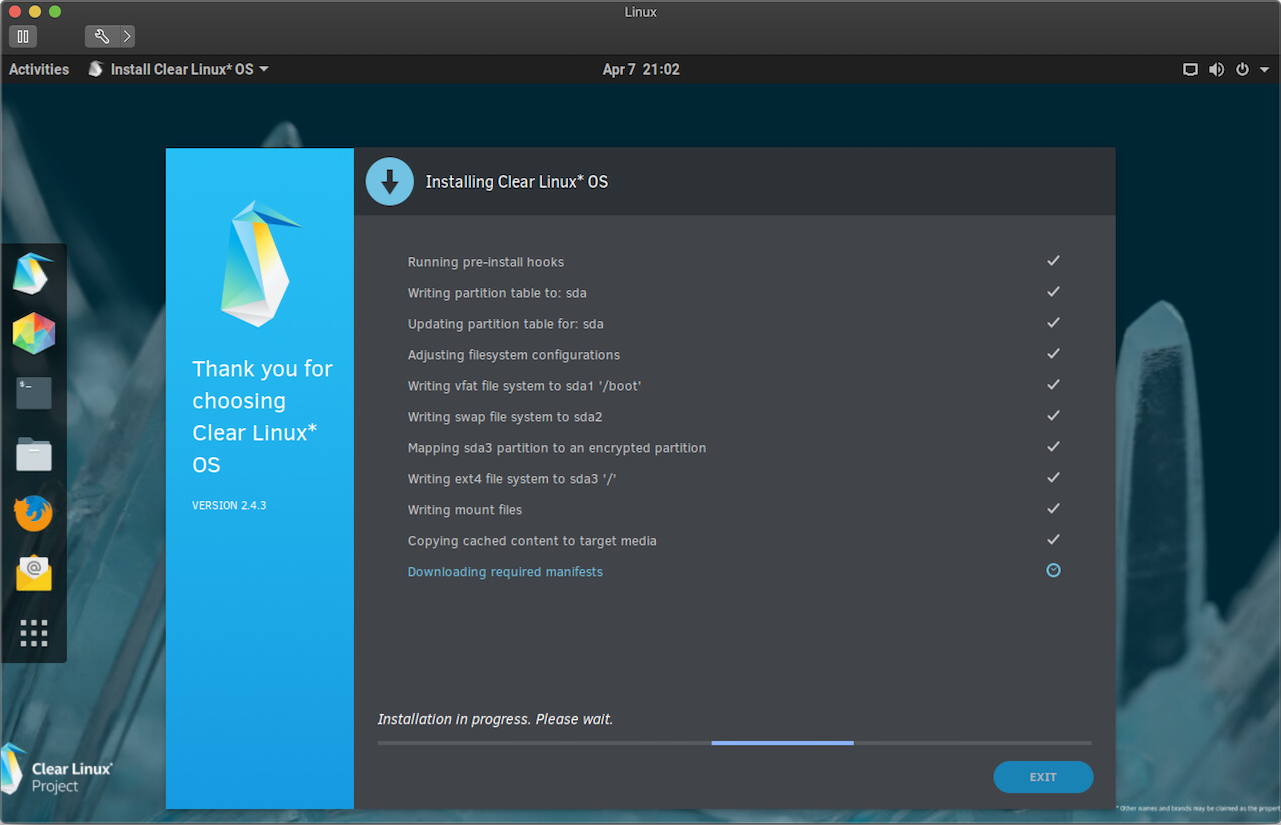Click 'Installing Clear Linux* OS' header title

pos(517,182)
